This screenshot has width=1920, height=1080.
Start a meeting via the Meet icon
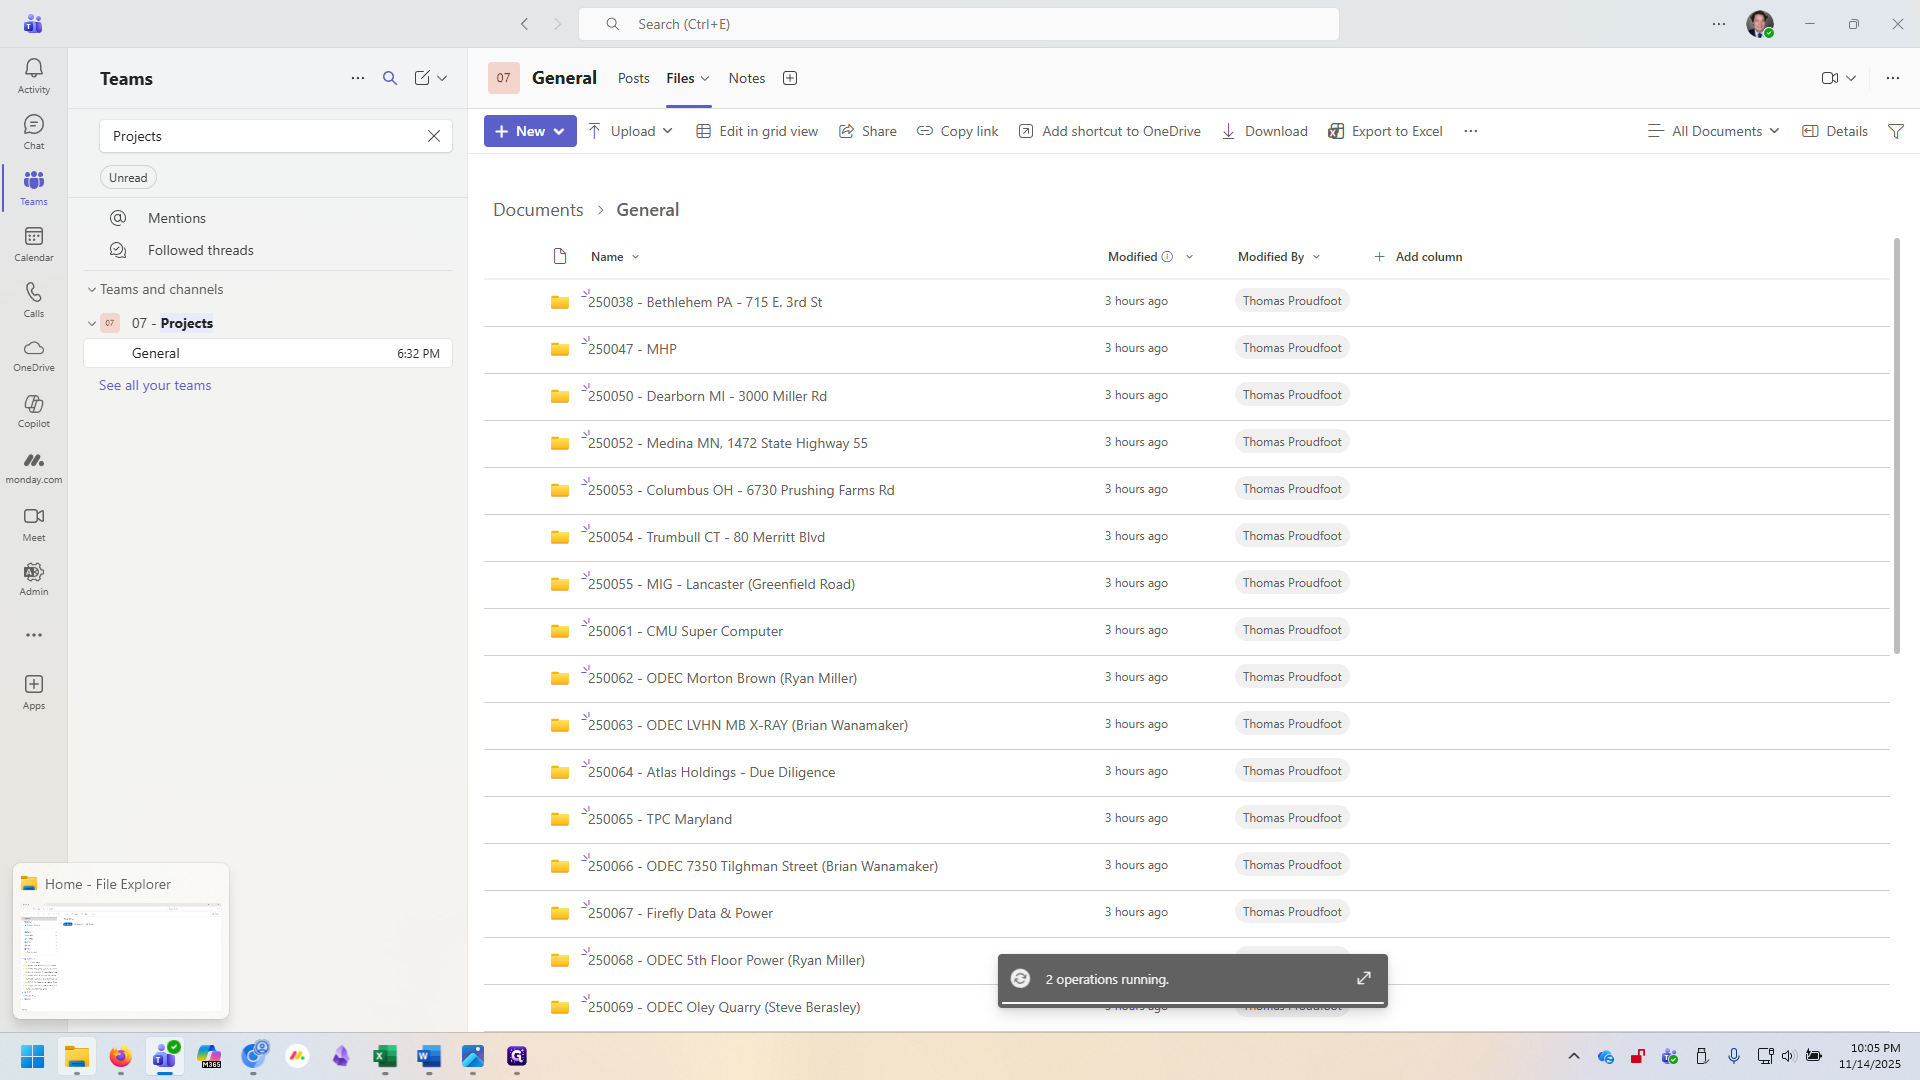click(33, 521)
